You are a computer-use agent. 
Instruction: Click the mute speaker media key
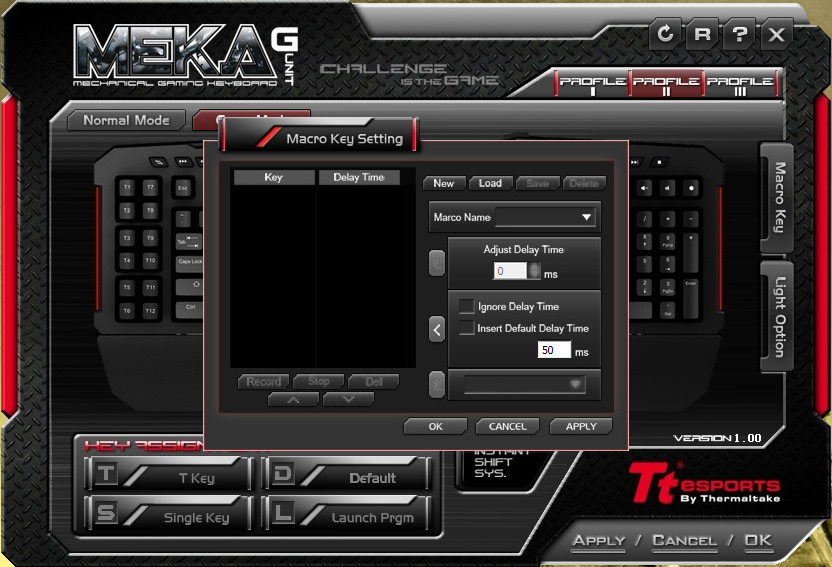668,188
